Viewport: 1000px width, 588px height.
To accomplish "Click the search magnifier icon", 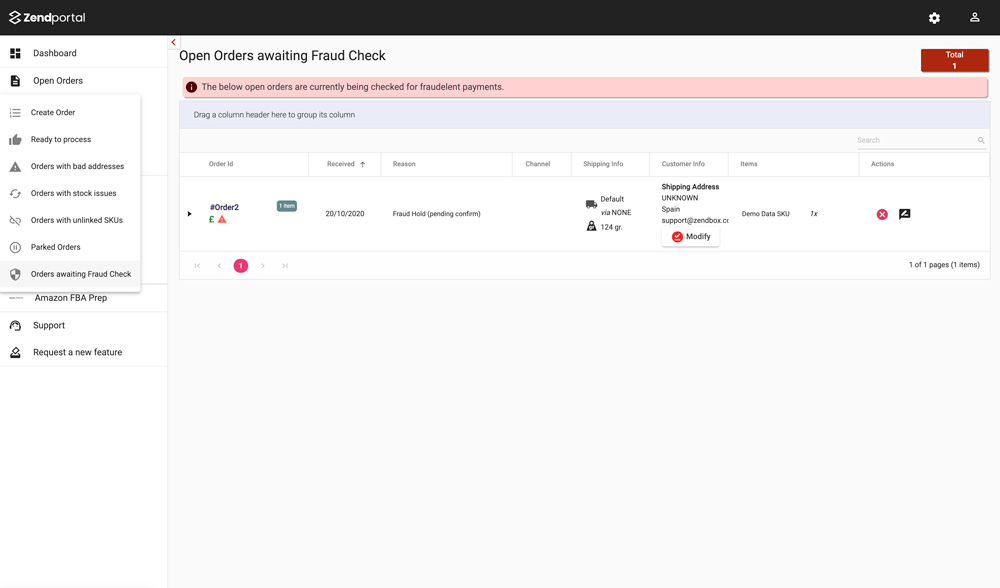I will 981,141.
